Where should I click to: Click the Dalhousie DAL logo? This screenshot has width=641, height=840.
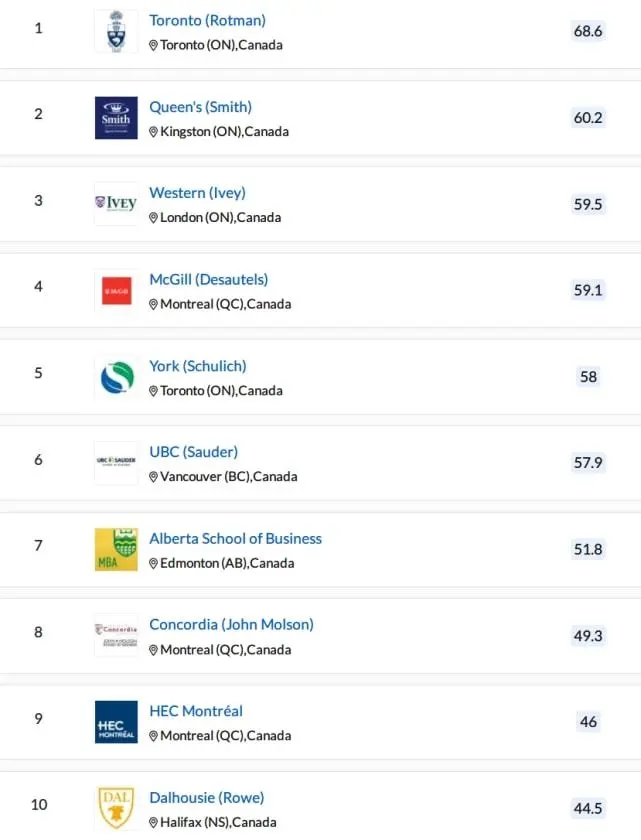(116, 808)
